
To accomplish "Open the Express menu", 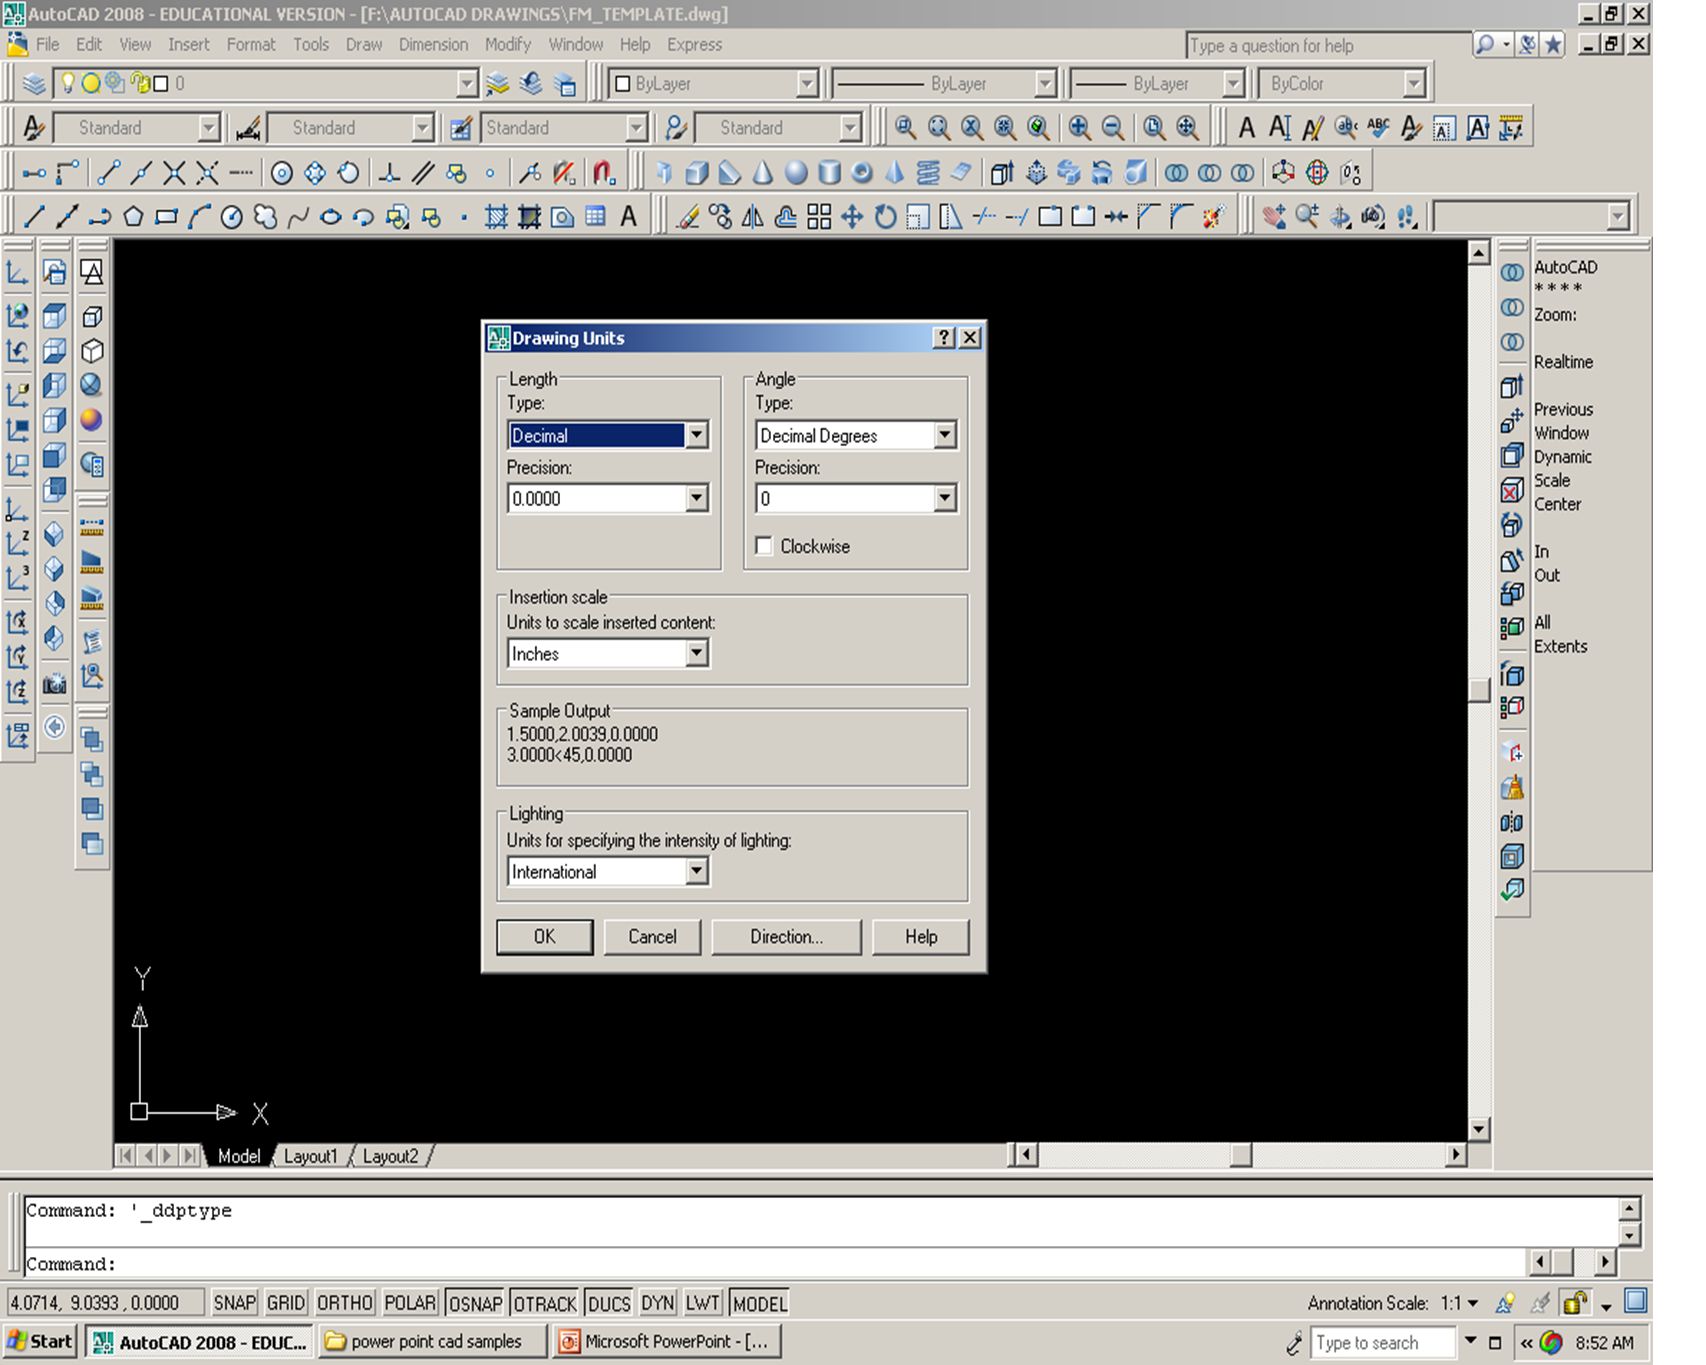I will (x=694, y=44).
